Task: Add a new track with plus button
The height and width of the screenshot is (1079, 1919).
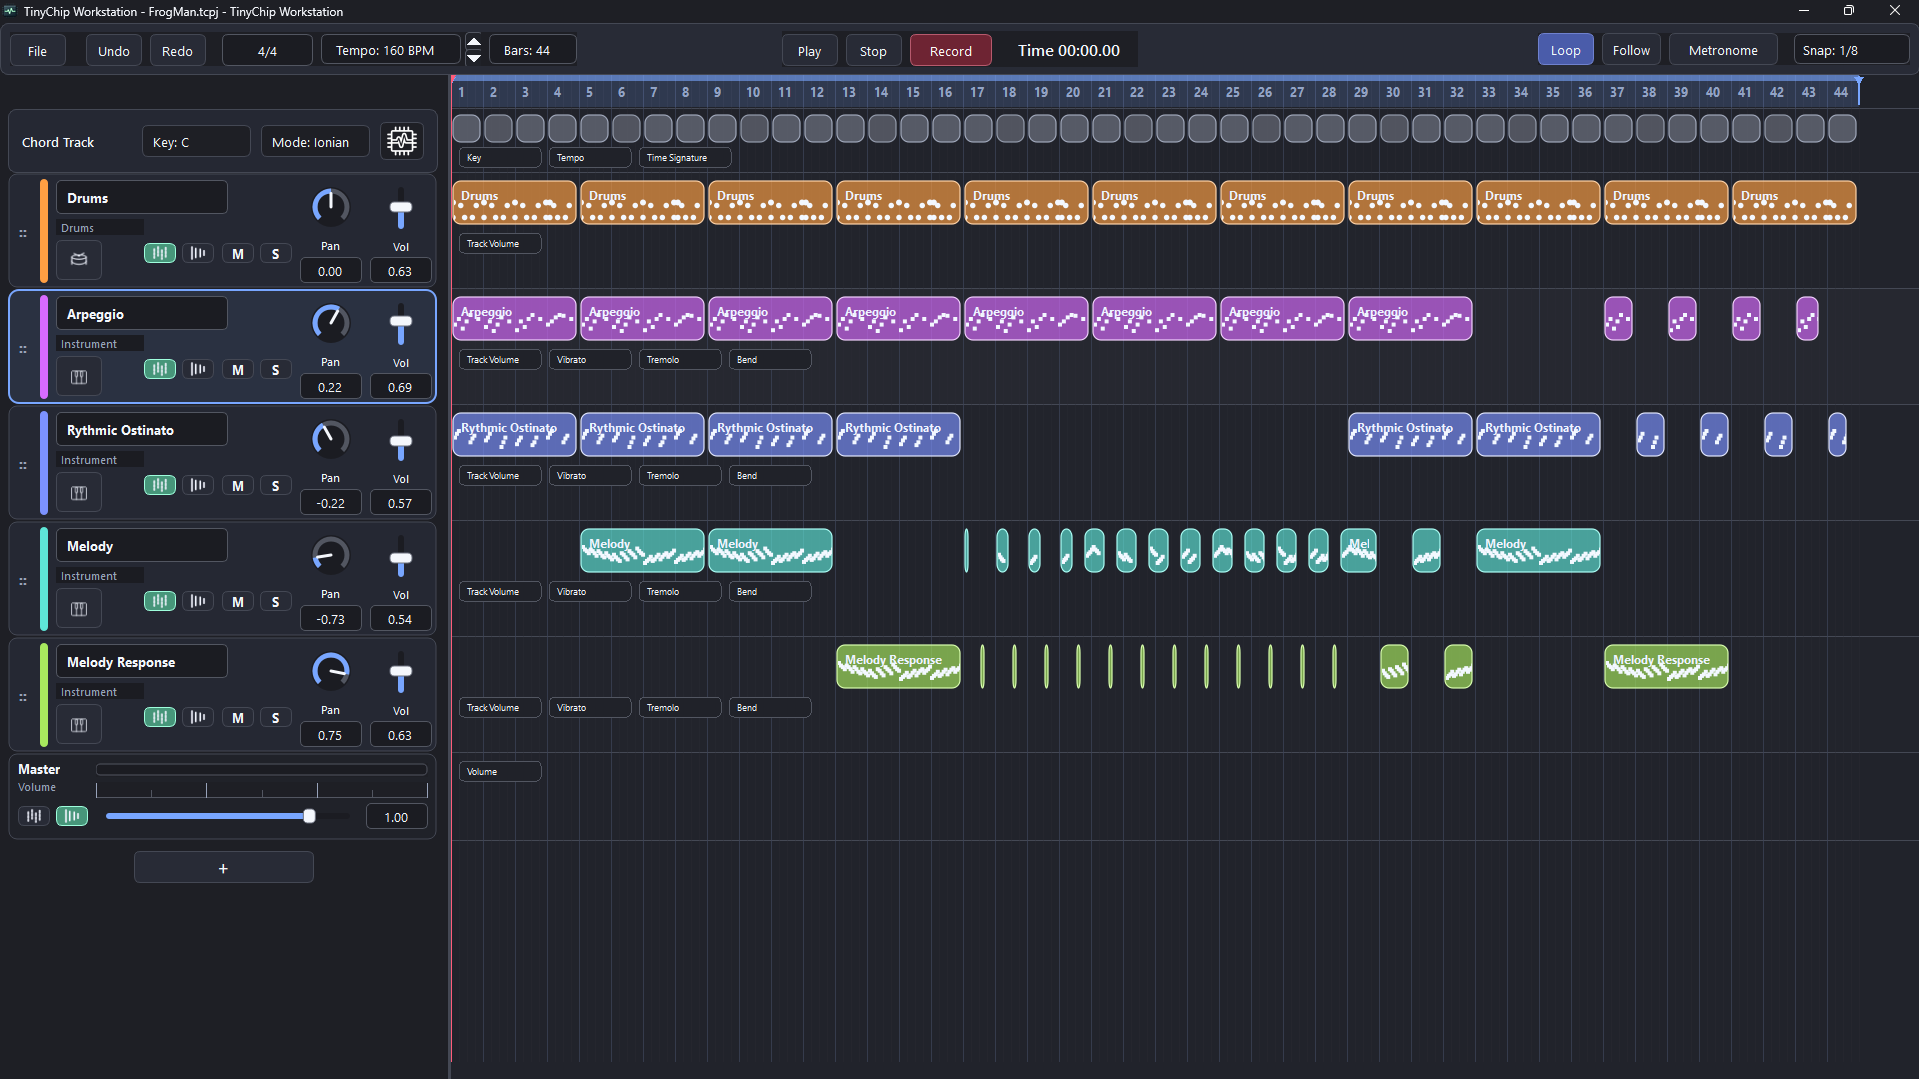Action: click(223, 868)
